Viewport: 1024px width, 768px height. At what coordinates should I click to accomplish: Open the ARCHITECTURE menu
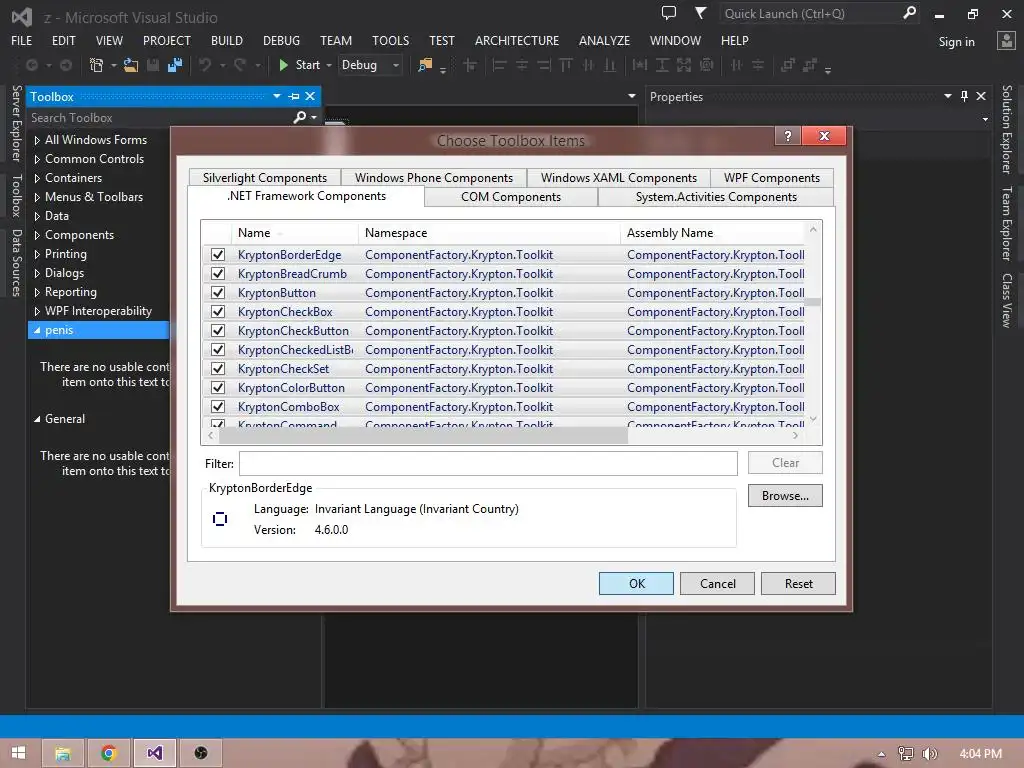click(517, 40)
